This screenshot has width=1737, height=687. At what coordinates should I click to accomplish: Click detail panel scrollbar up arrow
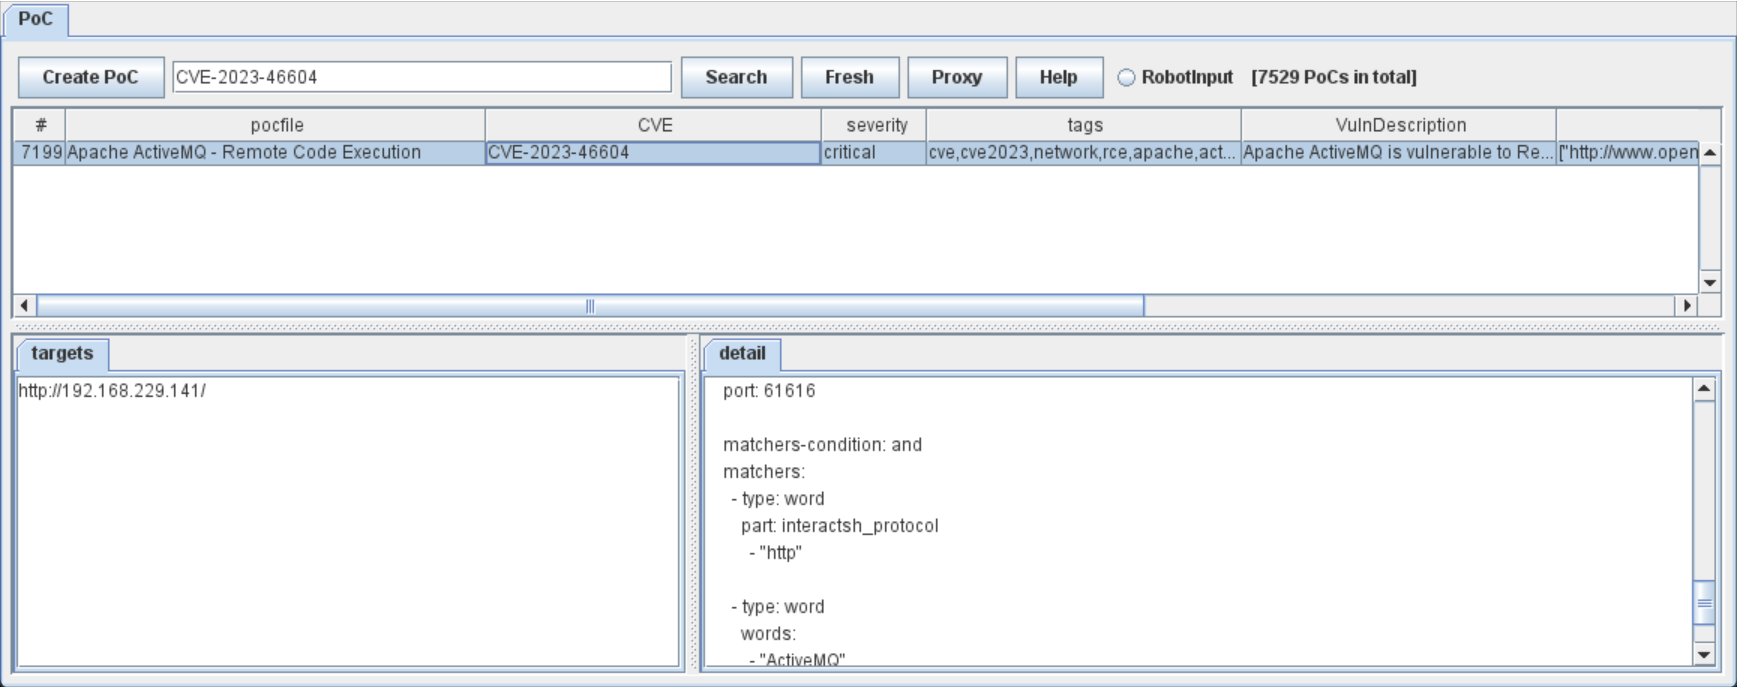pyautogui.click(x=1705, y=389)
